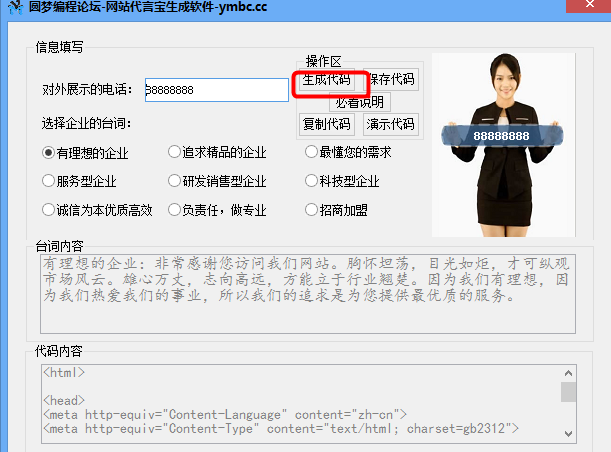Click the spokesperson preview image
611x452 pixels.
pos(503,145)
